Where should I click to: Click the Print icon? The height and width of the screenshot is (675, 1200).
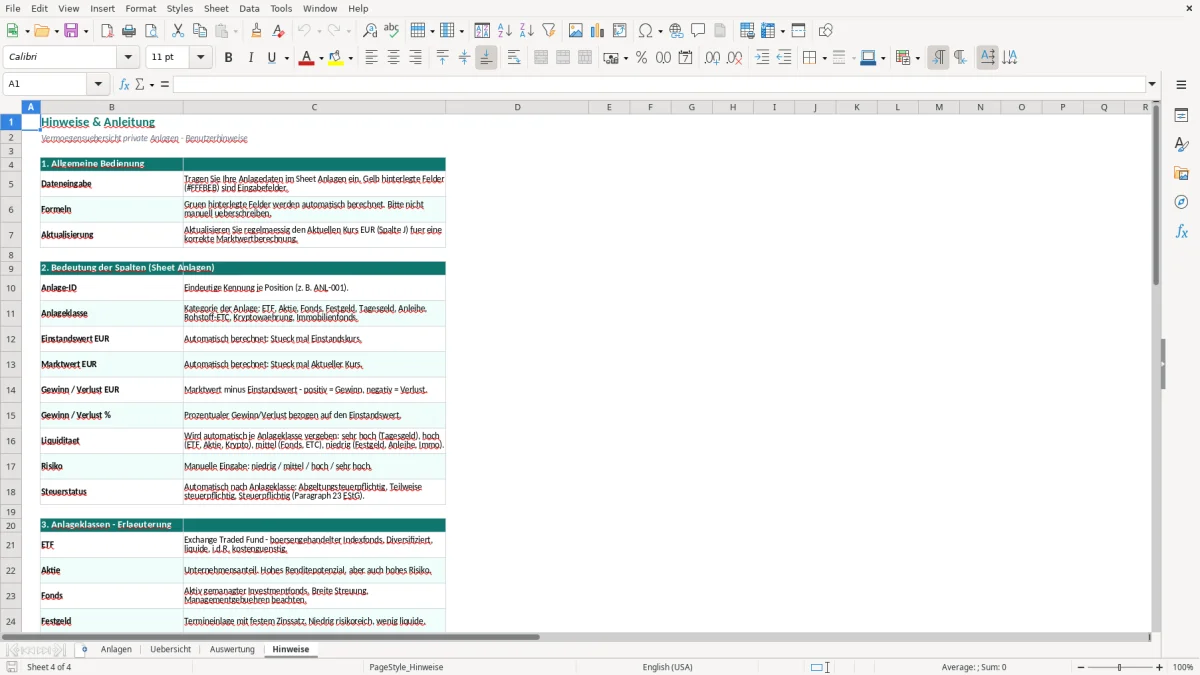[129, 31]
